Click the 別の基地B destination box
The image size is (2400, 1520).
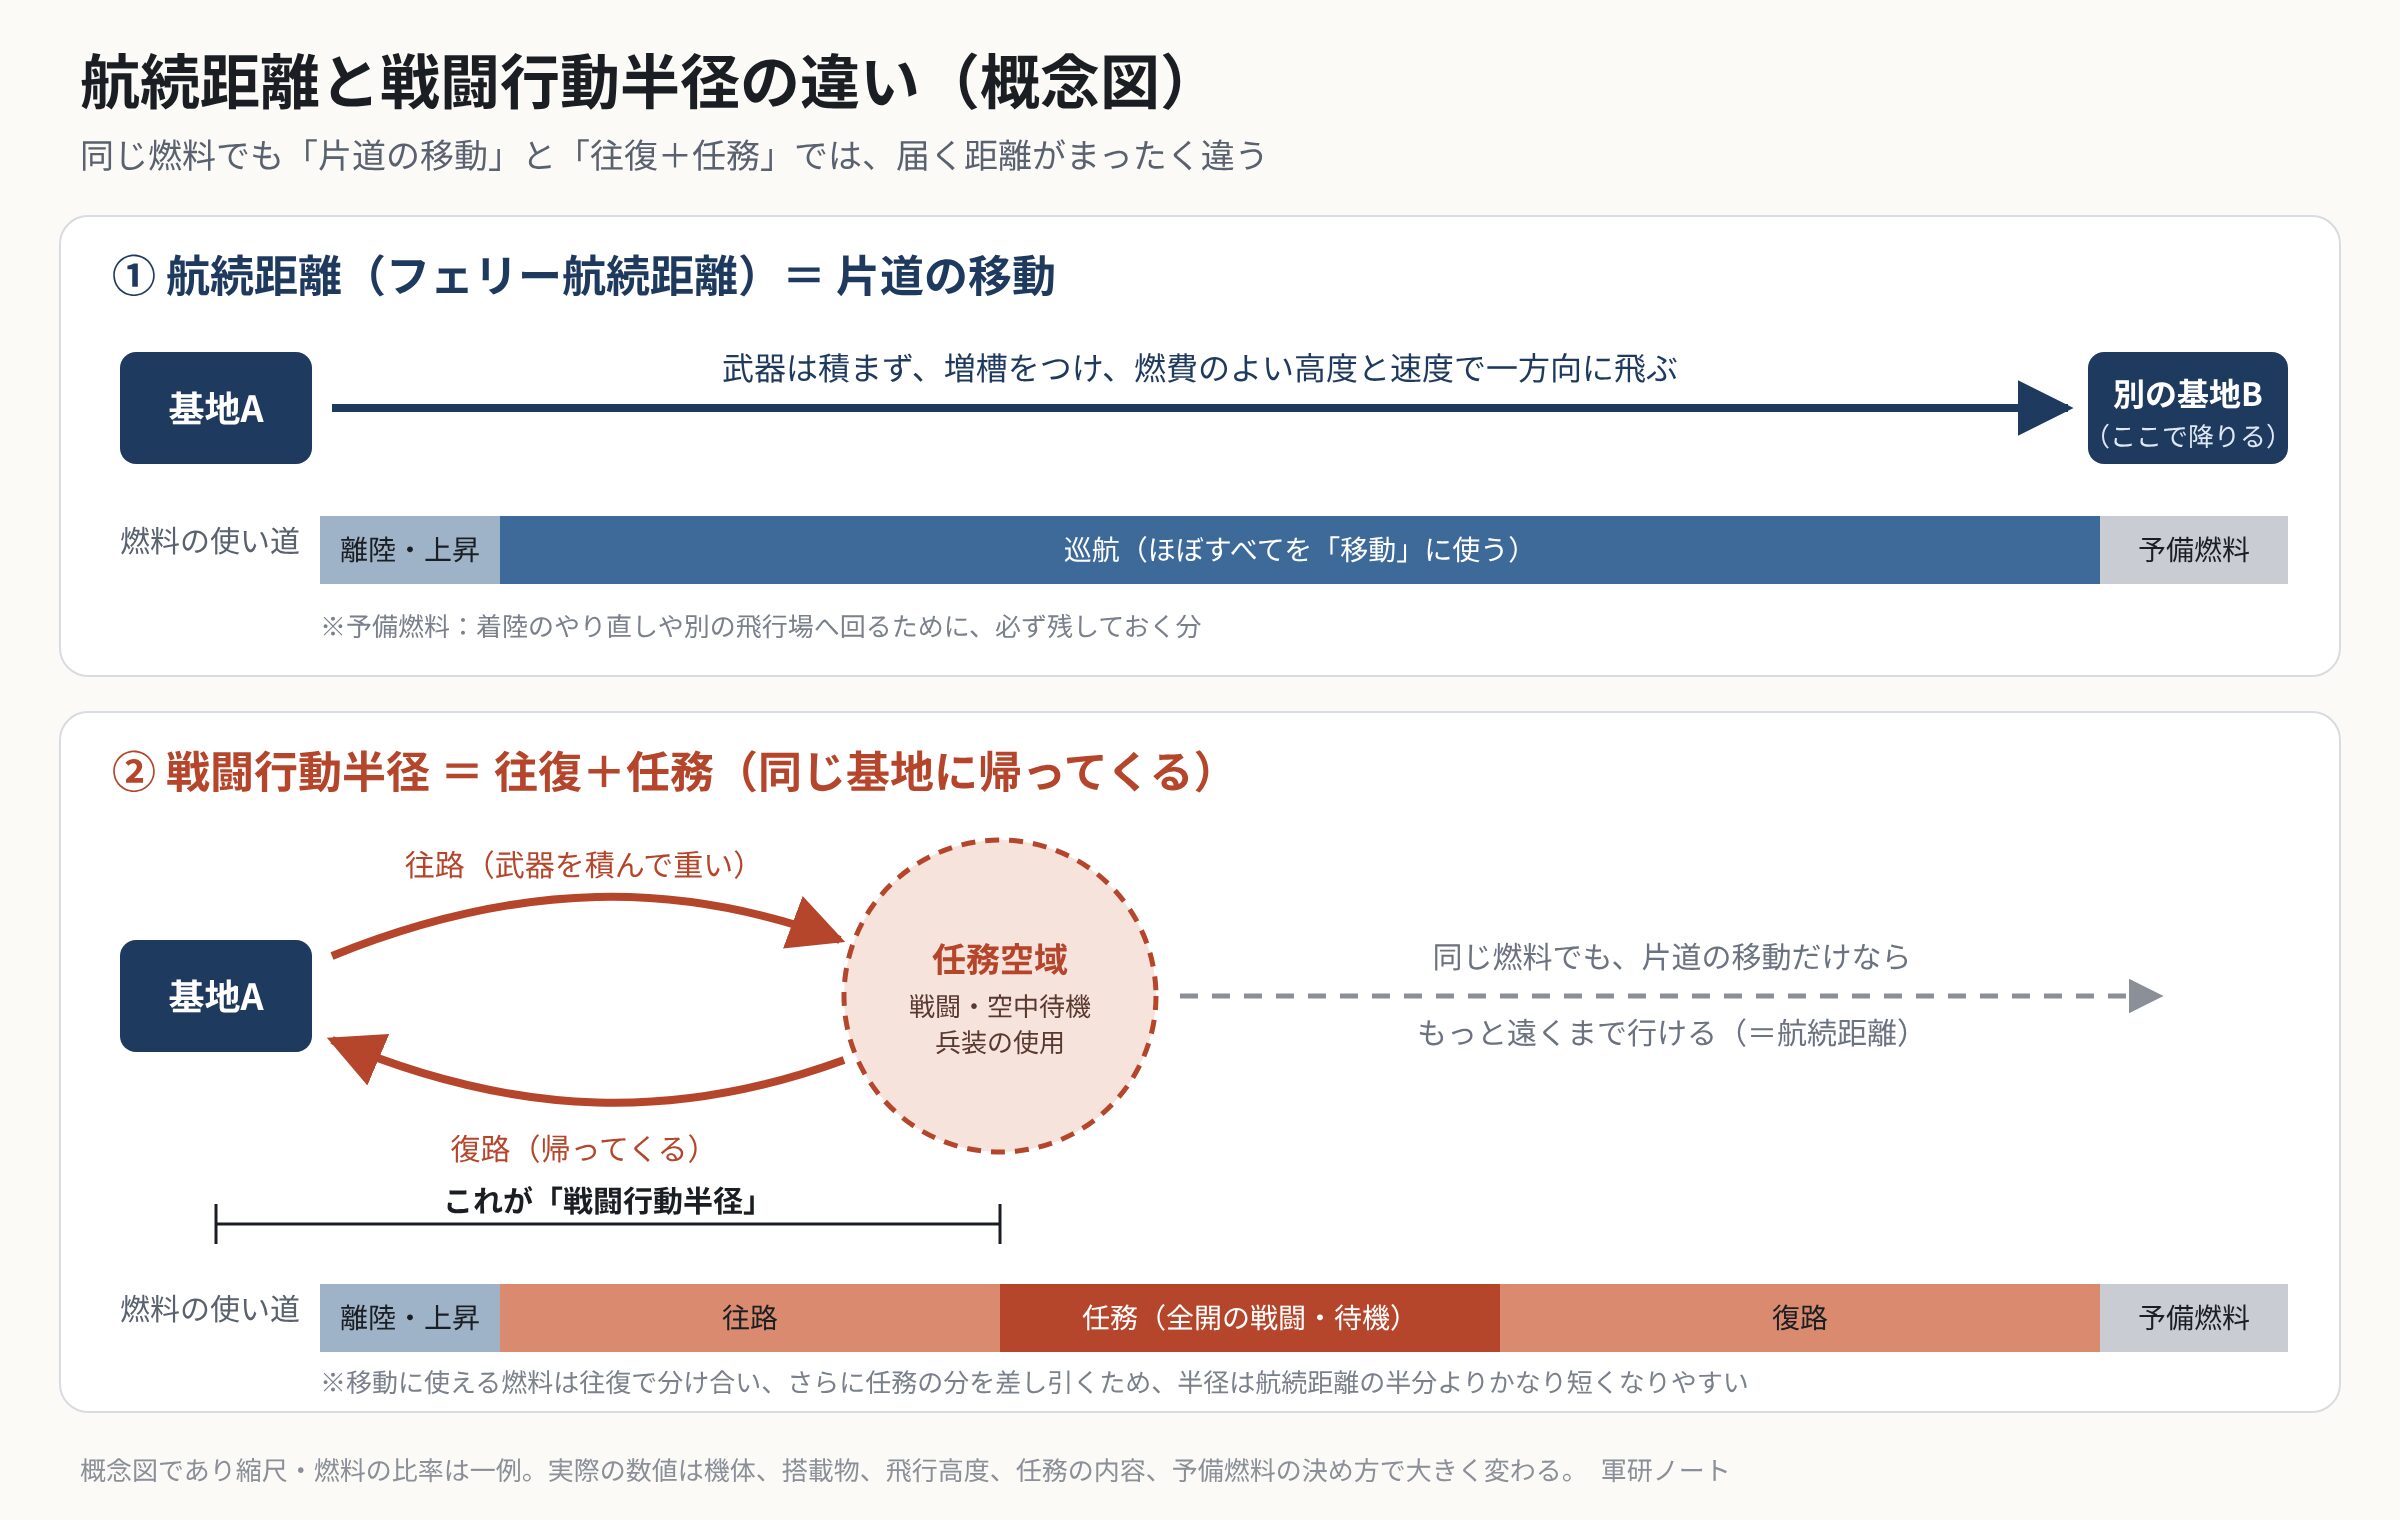(x=2187, y=408)
